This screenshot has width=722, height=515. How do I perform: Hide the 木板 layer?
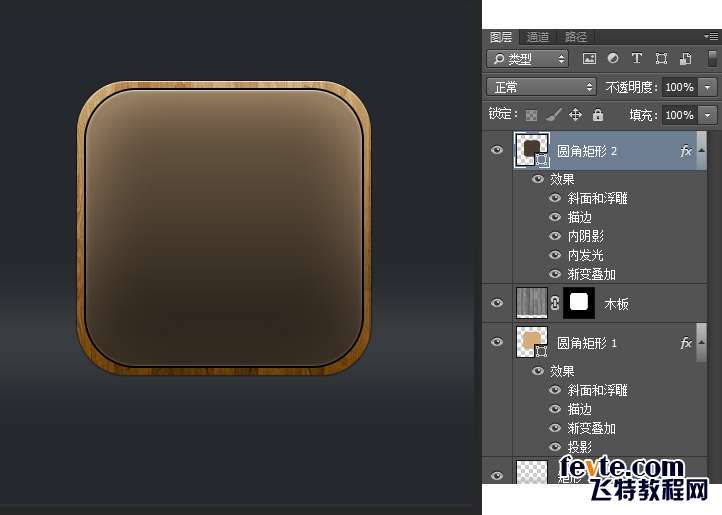(497, 303)
